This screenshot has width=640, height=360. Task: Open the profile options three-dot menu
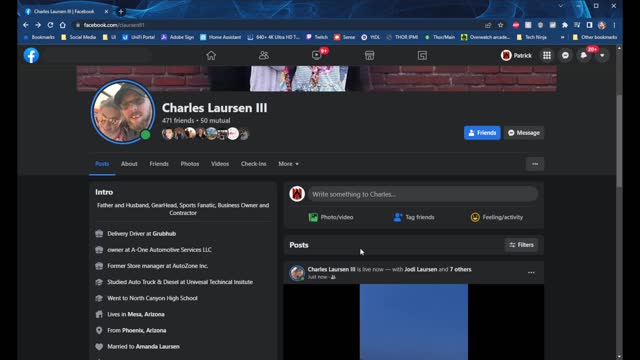click(x=535, y=164)
